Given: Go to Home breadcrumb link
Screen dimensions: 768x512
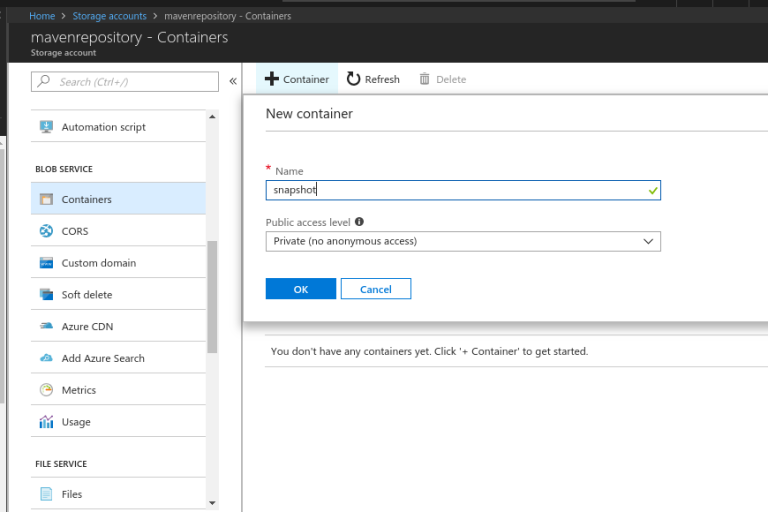Looking at the screenshot, I should (x=42, y=16).
